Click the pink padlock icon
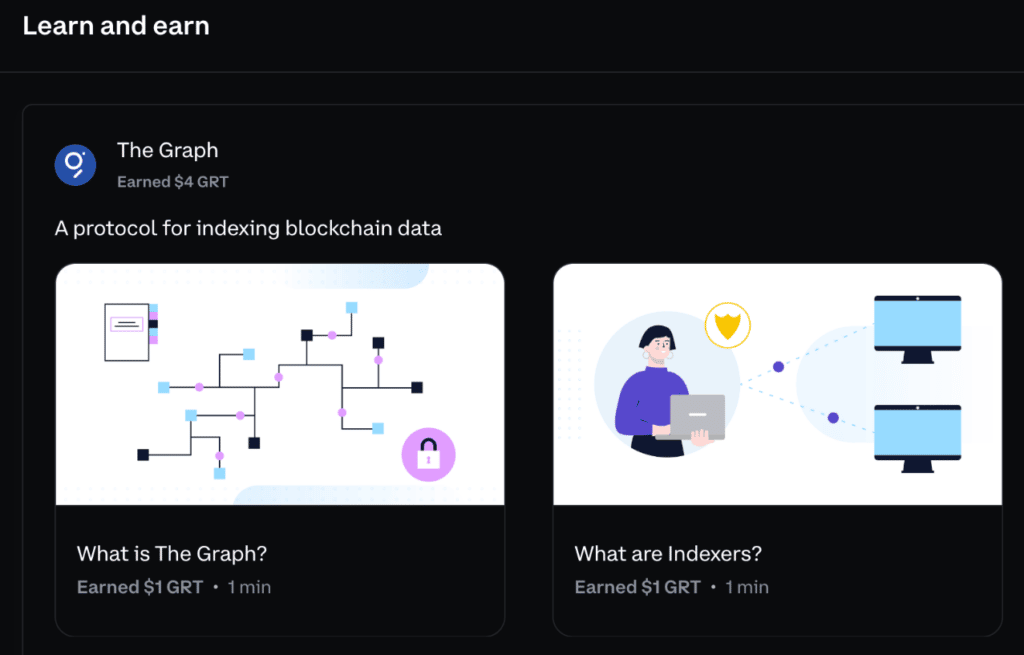1024x655 pixels. (x=428, y=455)
